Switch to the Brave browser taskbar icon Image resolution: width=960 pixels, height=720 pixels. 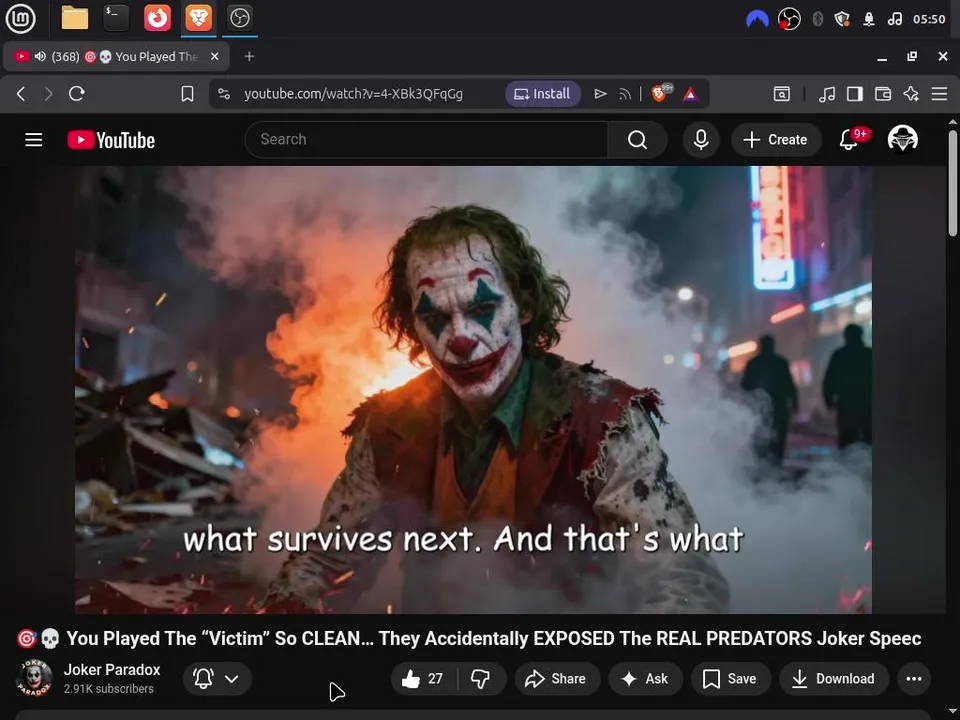point(199,18)
